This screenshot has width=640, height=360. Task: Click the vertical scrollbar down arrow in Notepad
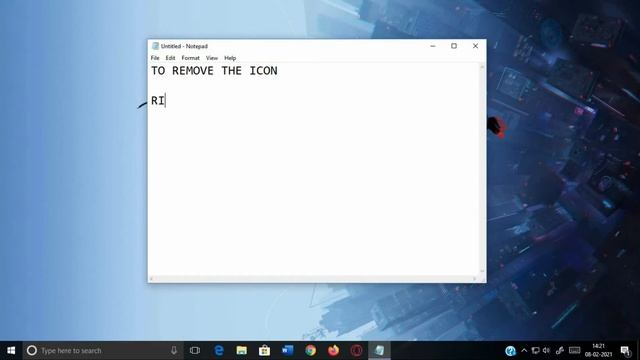(482, 271)
